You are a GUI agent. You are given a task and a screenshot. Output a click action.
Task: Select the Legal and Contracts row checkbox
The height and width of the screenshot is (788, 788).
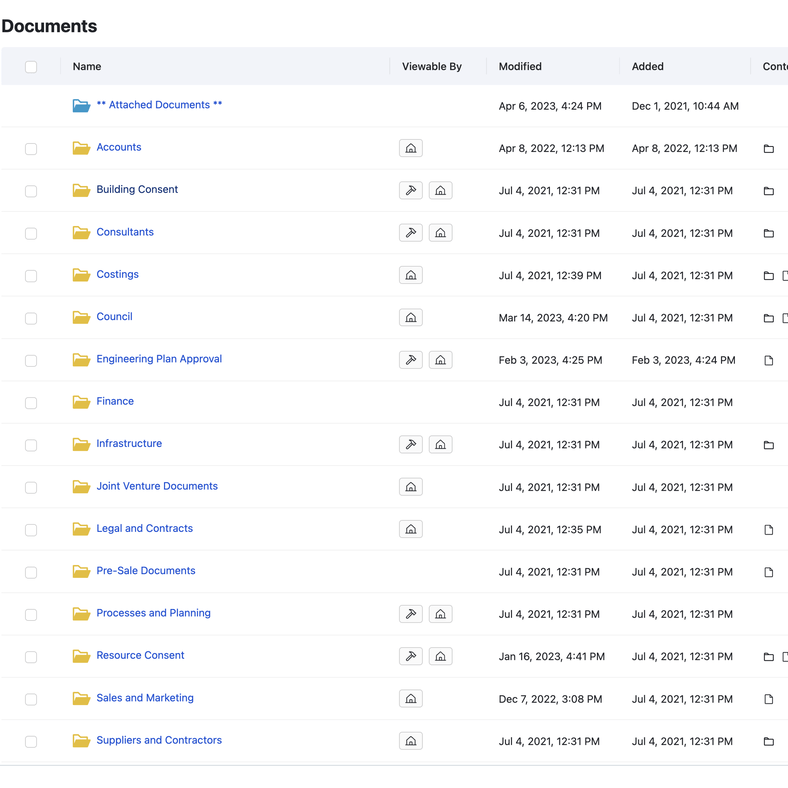[x=31, y=530]
